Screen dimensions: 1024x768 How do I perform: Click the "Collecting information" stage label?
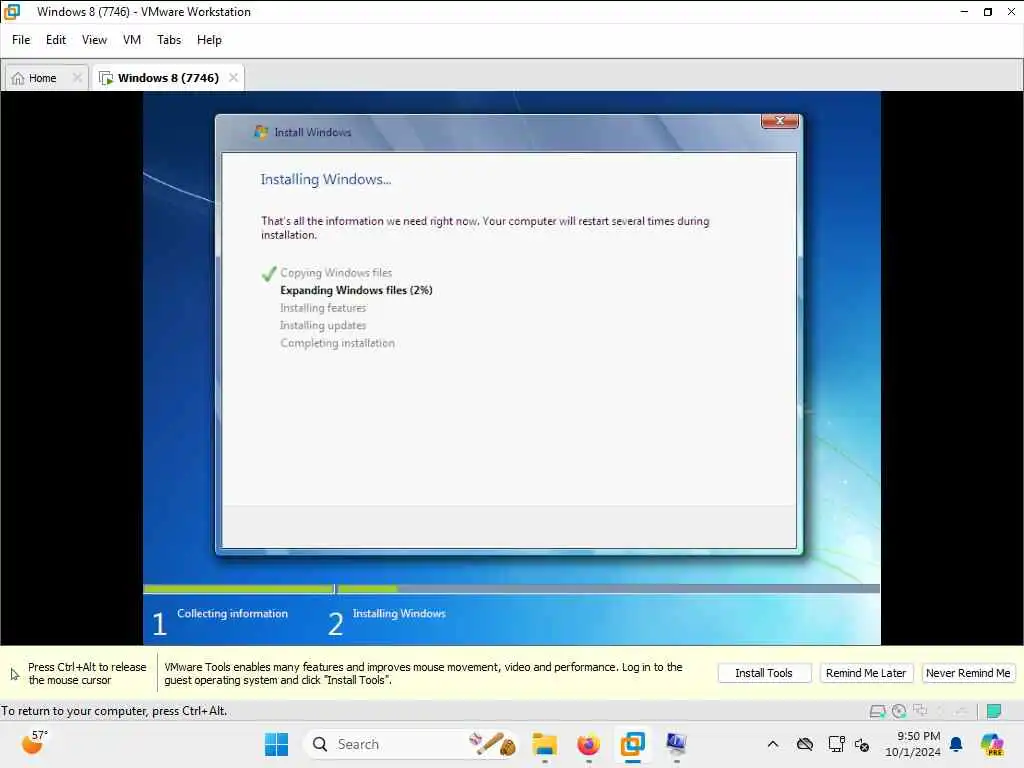click(232, 613)
